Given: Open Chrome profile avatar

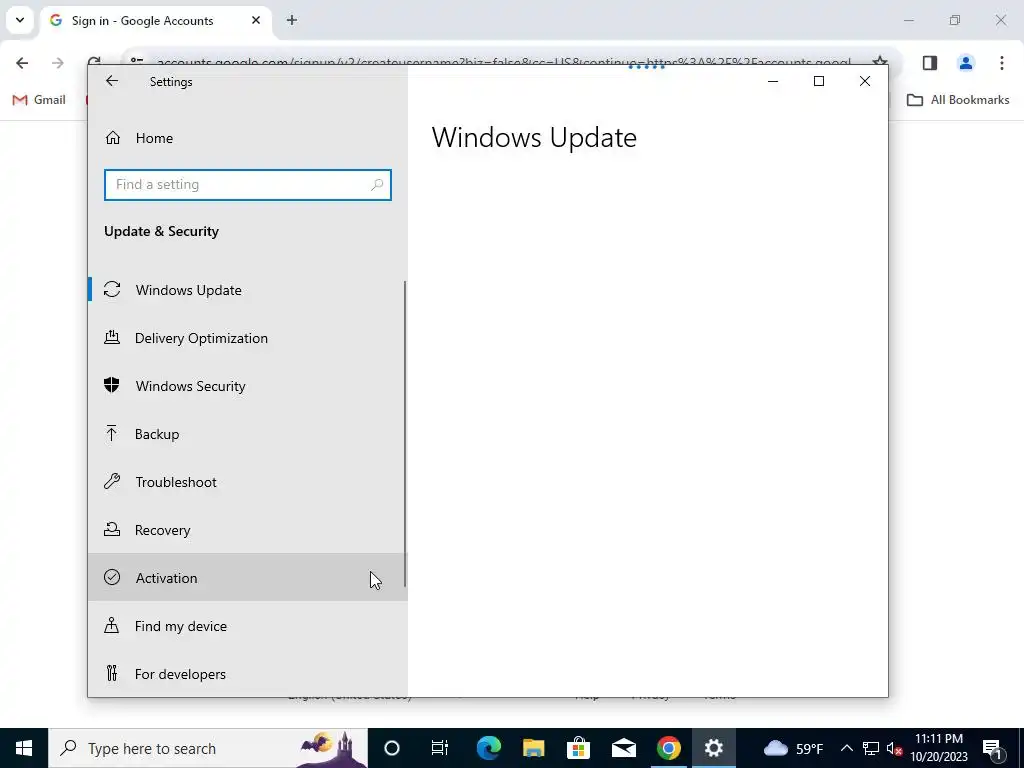Looking at the screenshot, I should coord(966,63).
